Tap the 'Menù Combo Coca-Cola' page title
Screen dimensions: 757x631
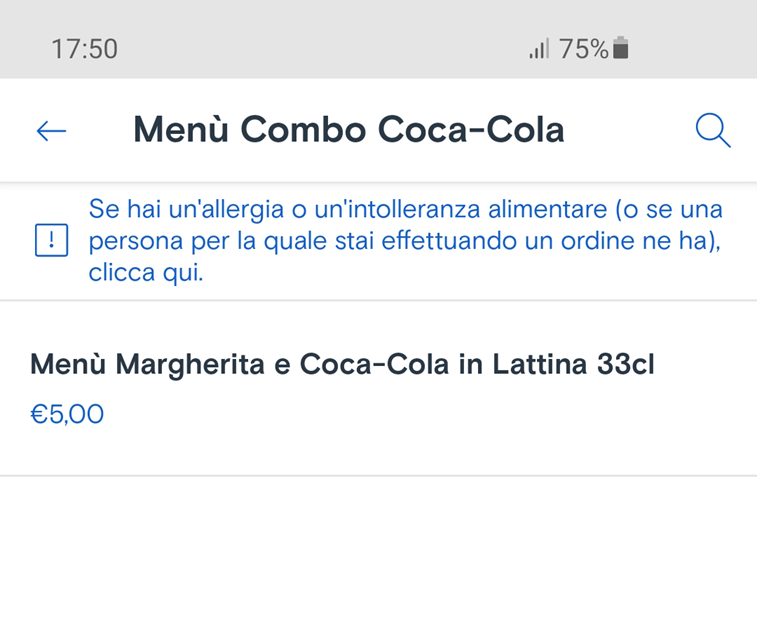point(348,130)
